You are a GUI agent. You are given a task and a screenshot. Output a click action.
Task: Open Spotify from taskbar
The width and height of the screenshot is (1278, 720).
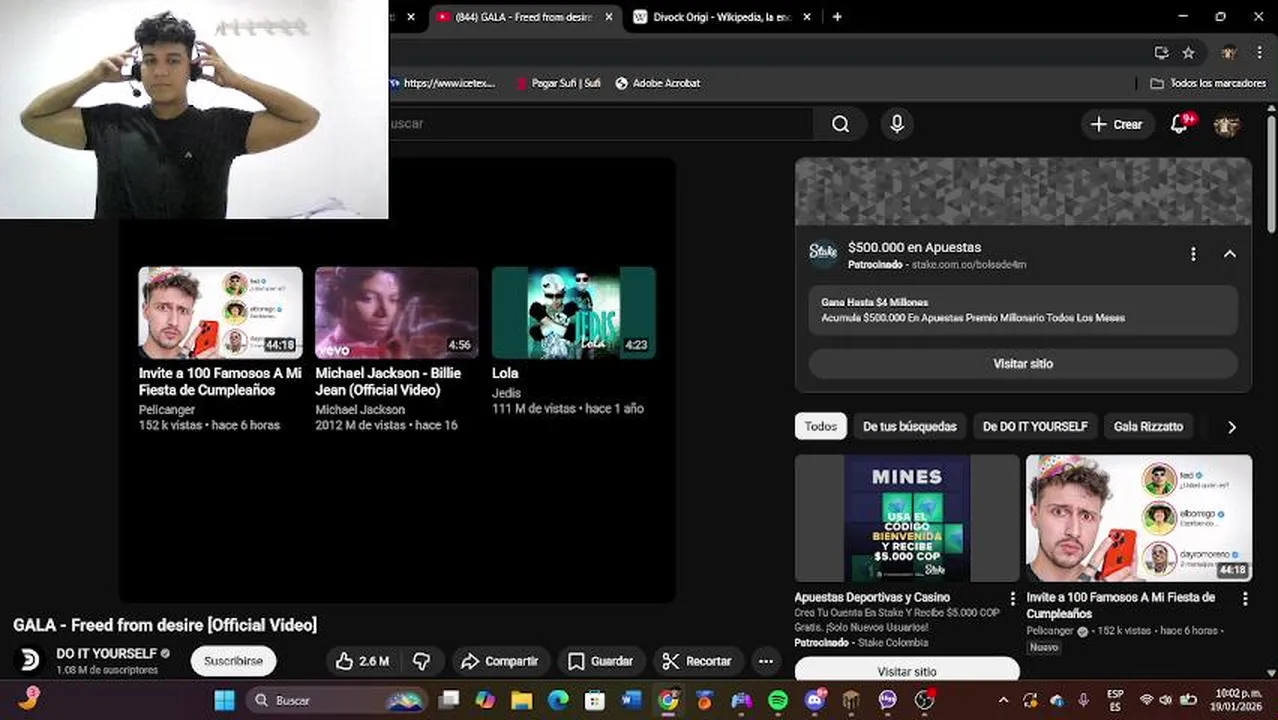[x=778, y=700]
